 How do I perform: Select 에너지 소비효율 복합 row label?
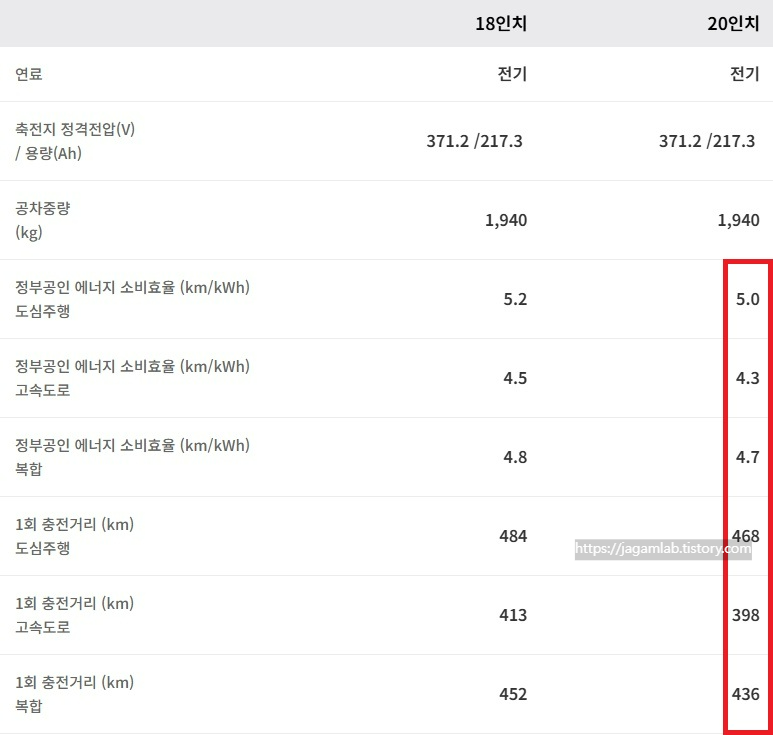pos(133,457)
